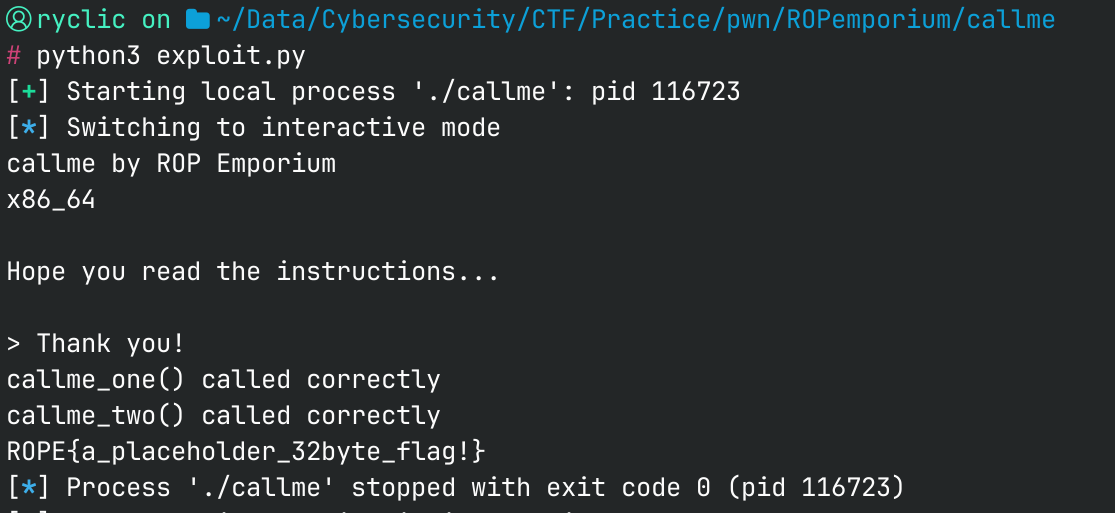Screen dimensions: 1115x513
Task: Click the green plus status marker
Action: coord(29,92)
